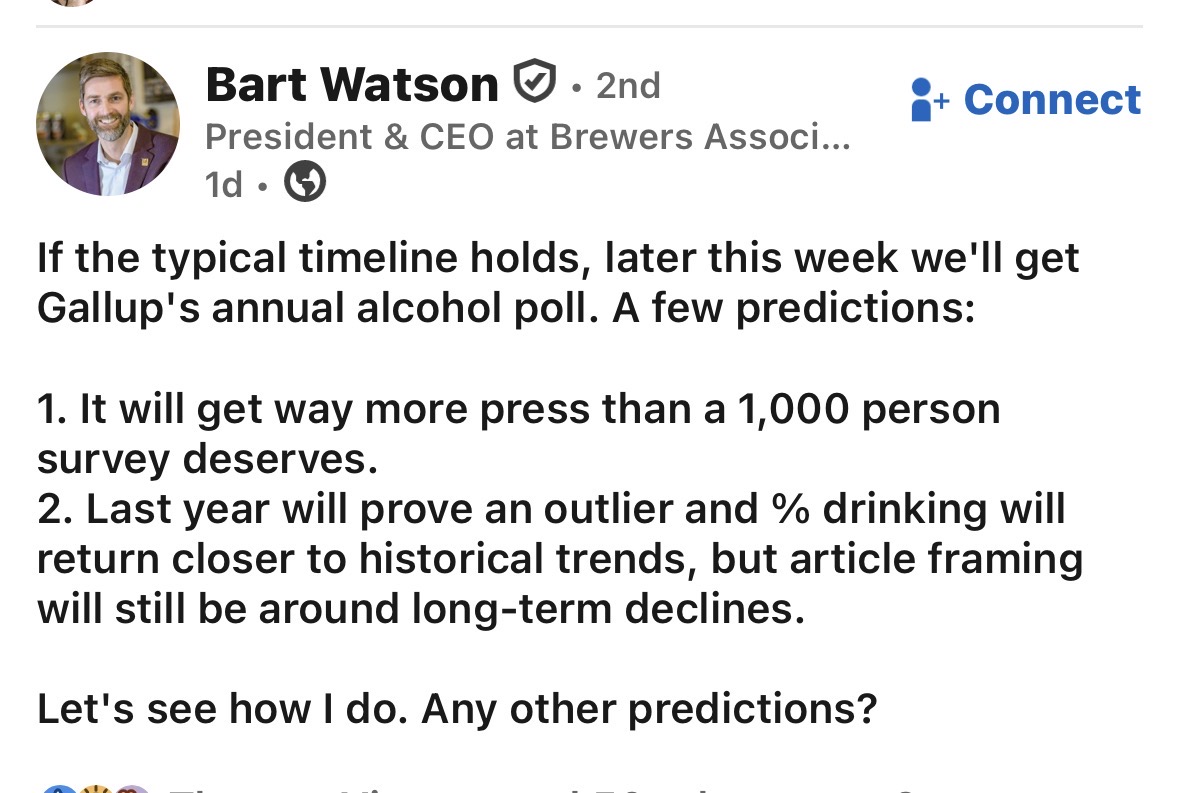This screenshot has height=793, width=1179.
Task: Click the 2nd degree connection label
Action: [628, 86]
